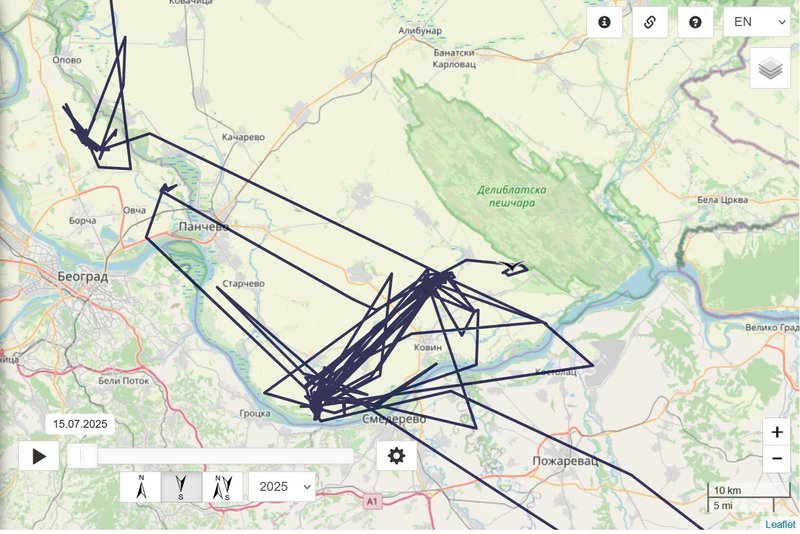Zoom out with the minus button

[x=777, y=459]
